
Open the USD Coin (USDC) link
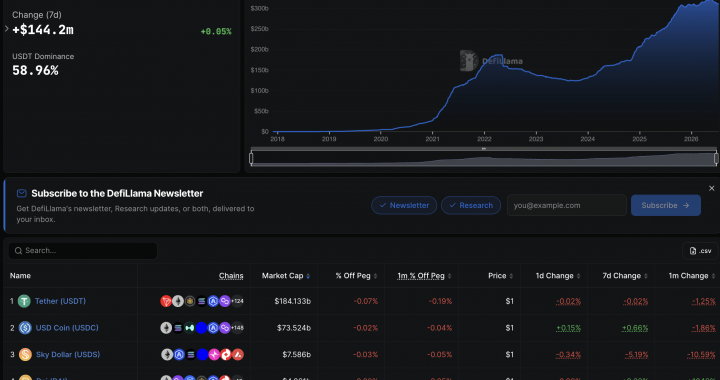coord(67,328)
